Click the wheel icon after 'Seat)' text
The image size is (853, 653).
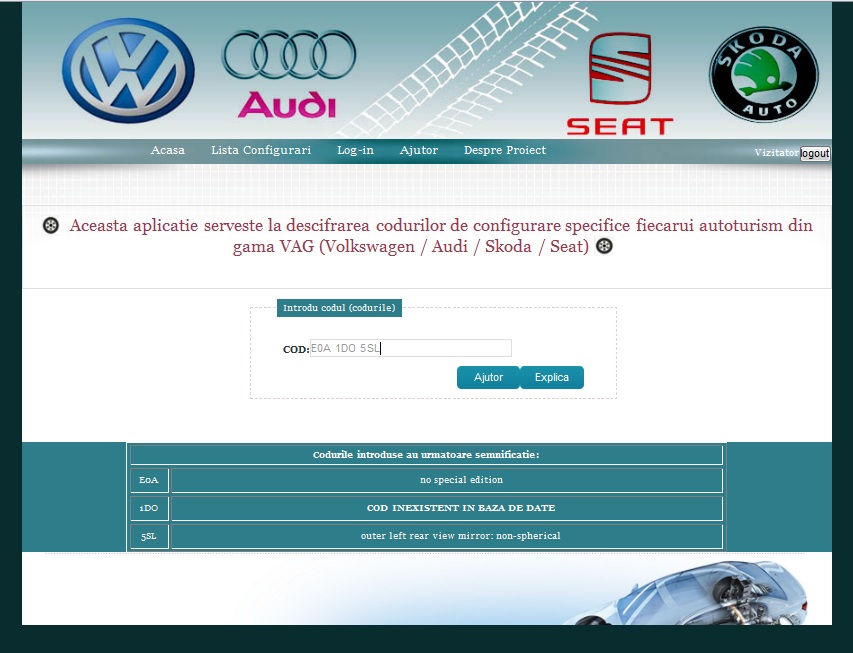coord(604,246)
